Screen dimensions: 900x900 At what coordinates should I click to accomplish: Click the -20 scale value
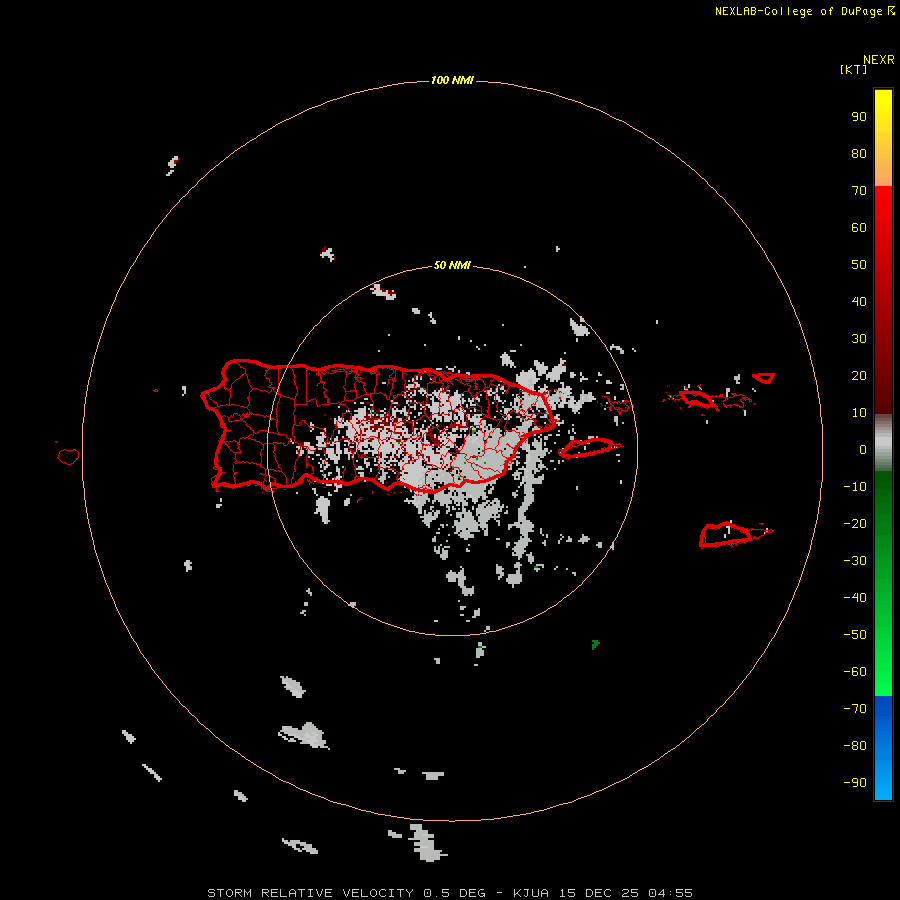855,523
